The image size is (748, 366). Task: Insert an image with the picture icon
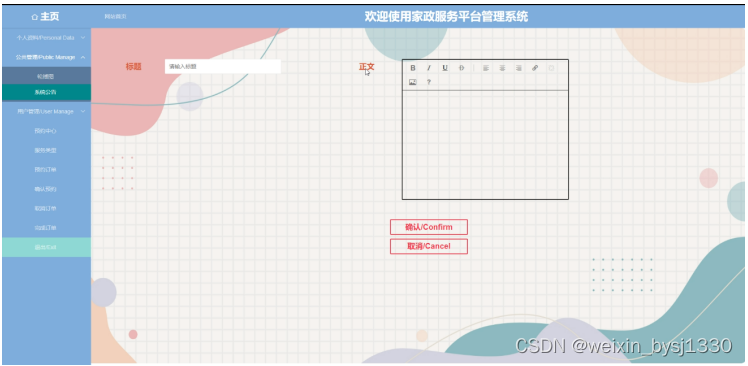pos(413,82)
